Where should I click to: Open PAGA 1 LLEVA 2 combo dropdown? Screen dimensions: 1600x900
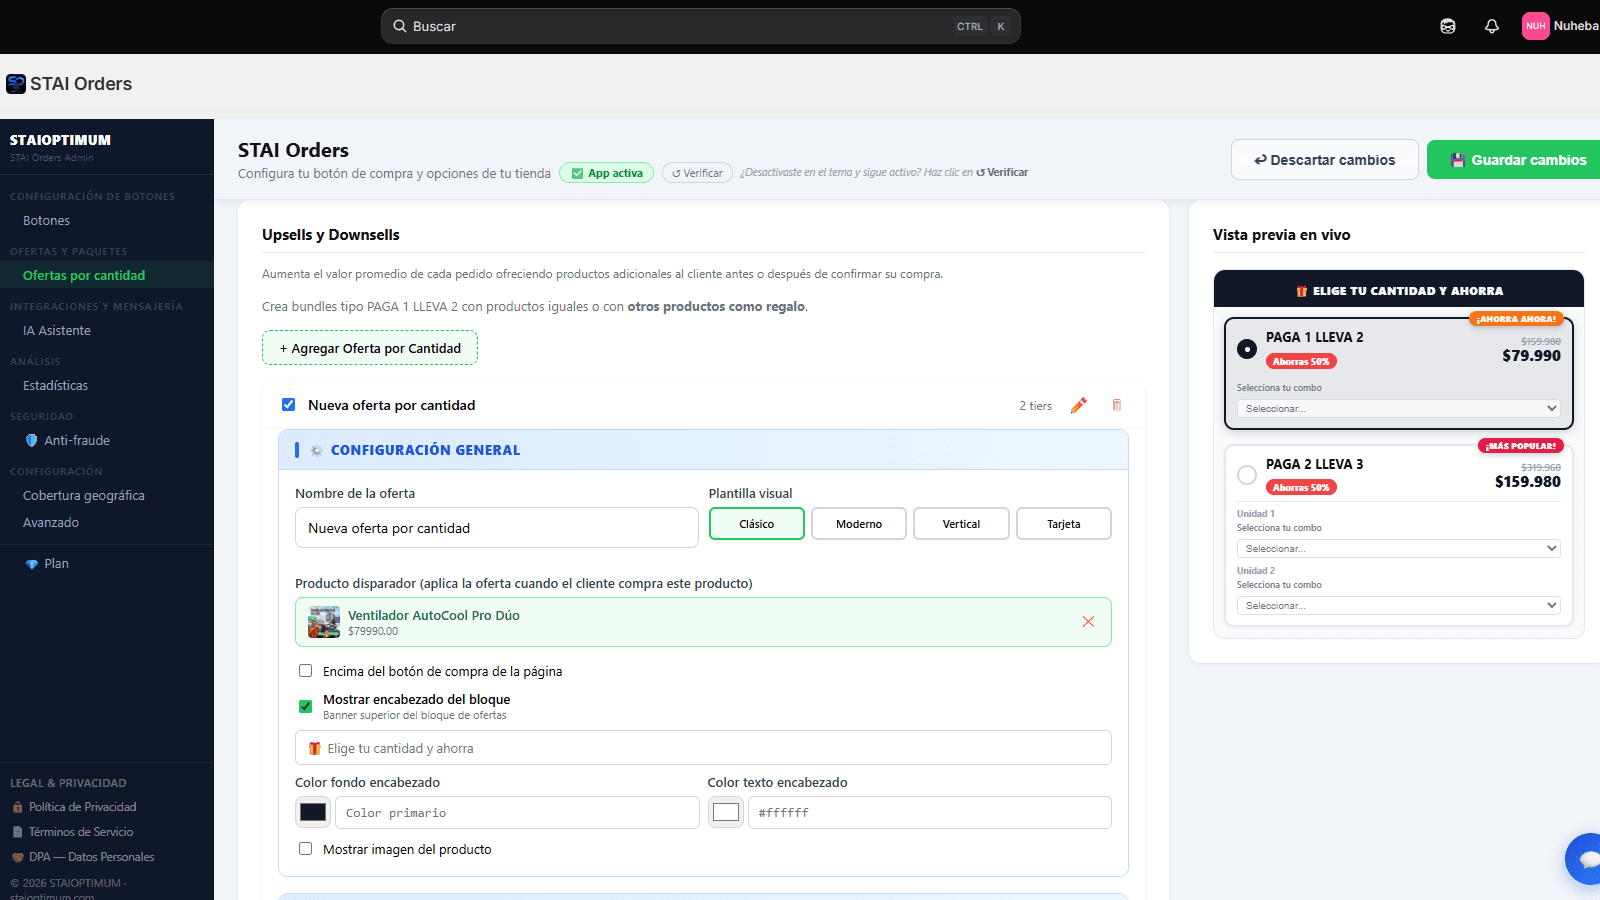(x=1398, y=408)
